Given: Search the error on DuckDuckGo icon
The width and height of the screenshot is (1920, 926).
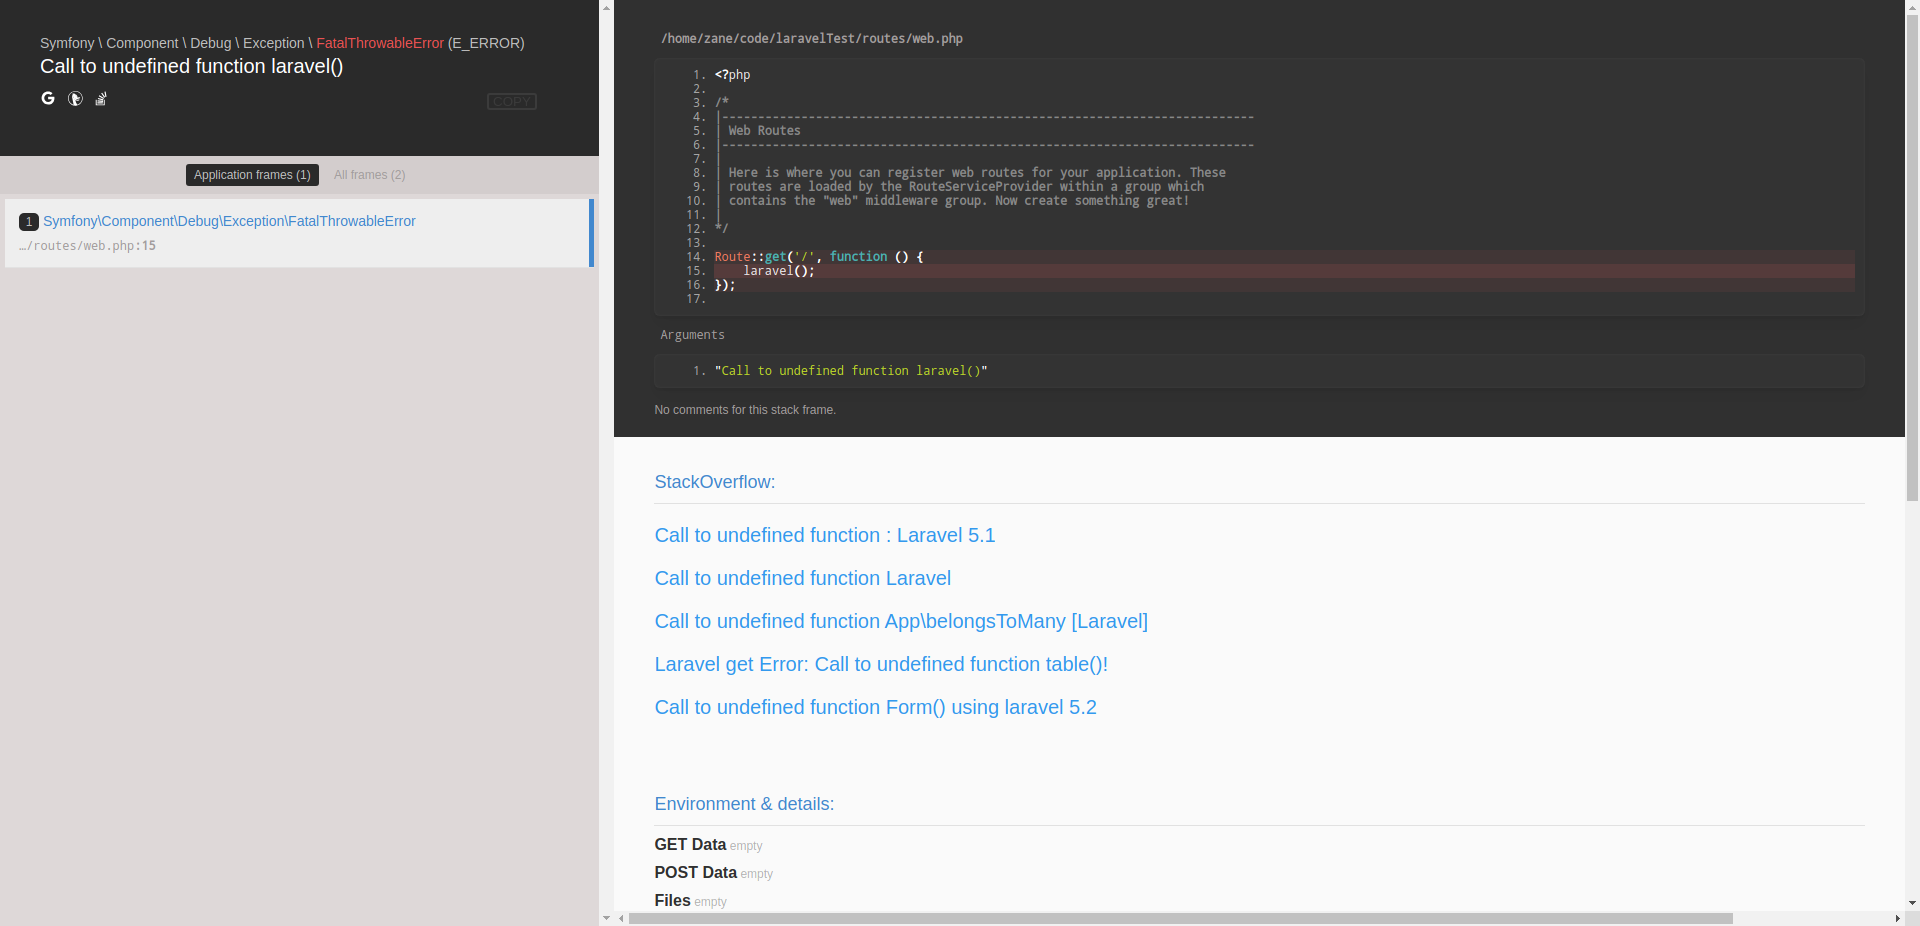Looking at the screenshot, I should coord(75,98).
